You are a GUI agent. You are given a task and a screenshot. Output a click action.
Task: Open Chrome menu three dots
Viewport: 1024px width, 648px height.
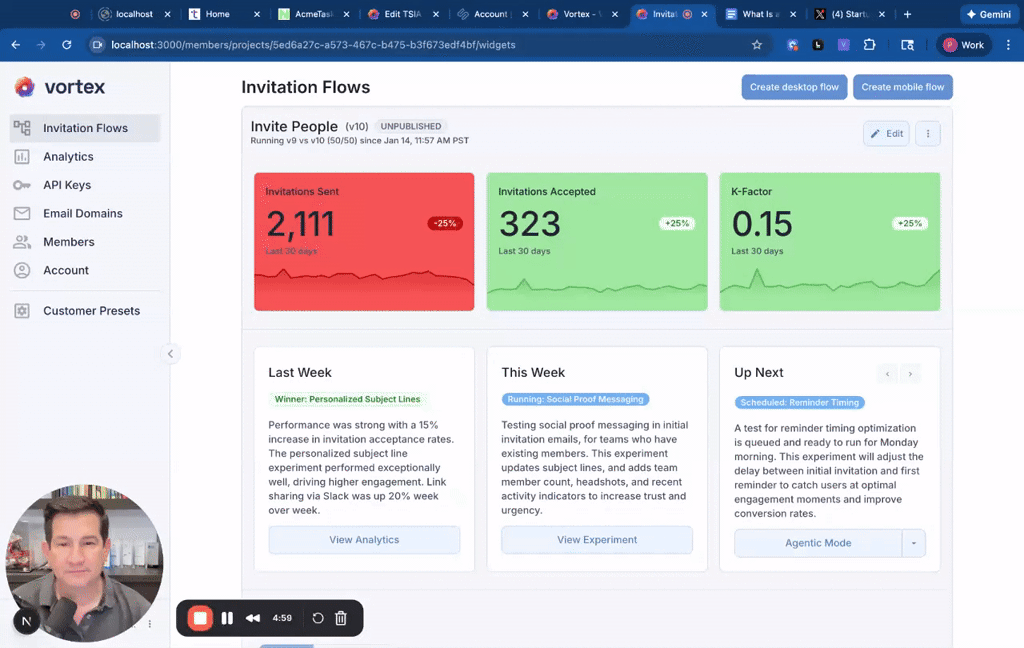pos(1008,45)
